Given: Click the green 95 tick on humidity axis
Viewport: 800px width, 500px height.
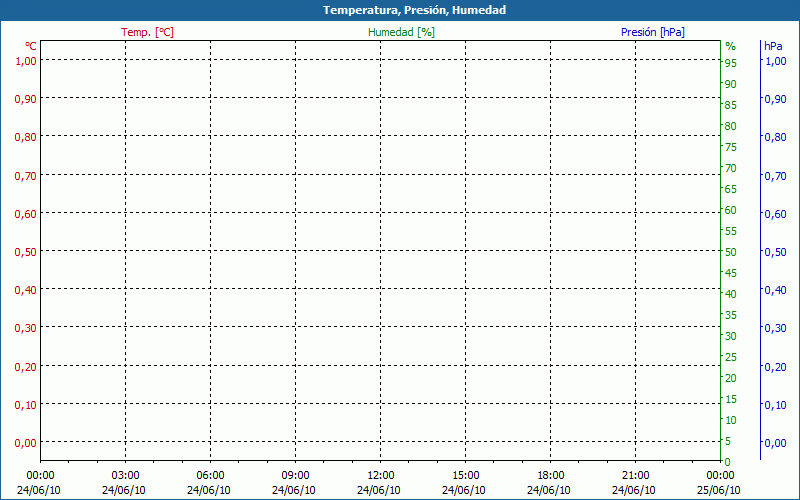Looking at the screenshot, I should click(x=731, y=63).
